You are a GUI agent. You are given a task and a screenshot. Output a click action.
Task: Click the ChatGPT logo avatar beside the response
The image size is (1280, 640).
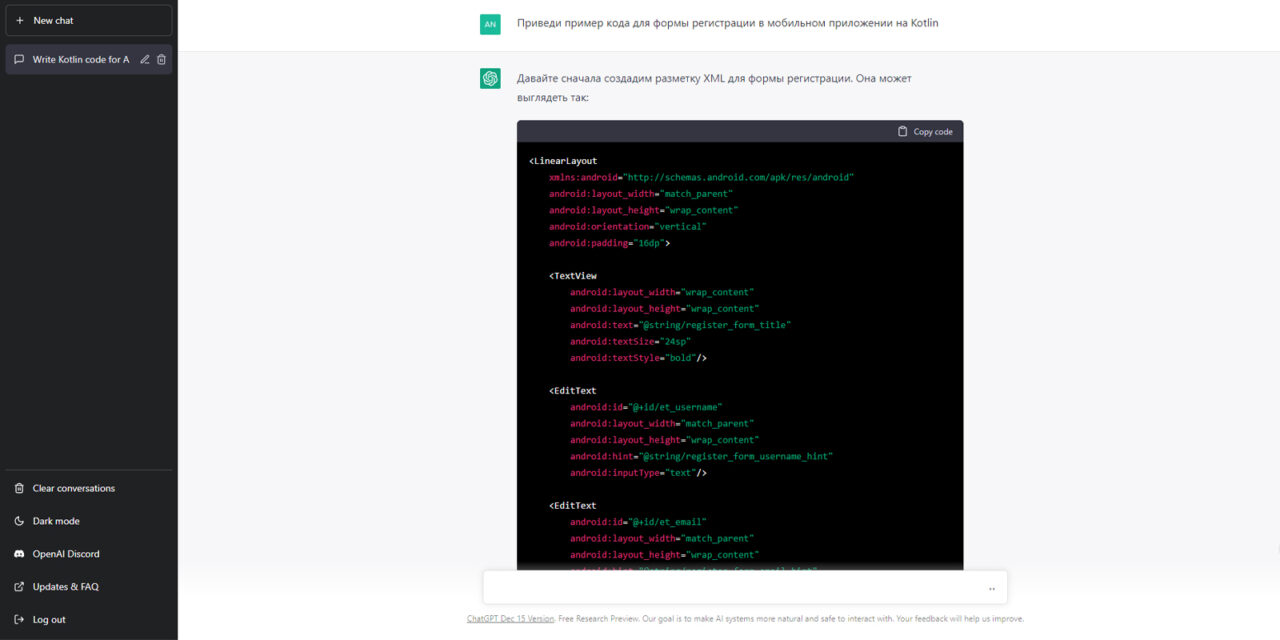click(490, 78)
